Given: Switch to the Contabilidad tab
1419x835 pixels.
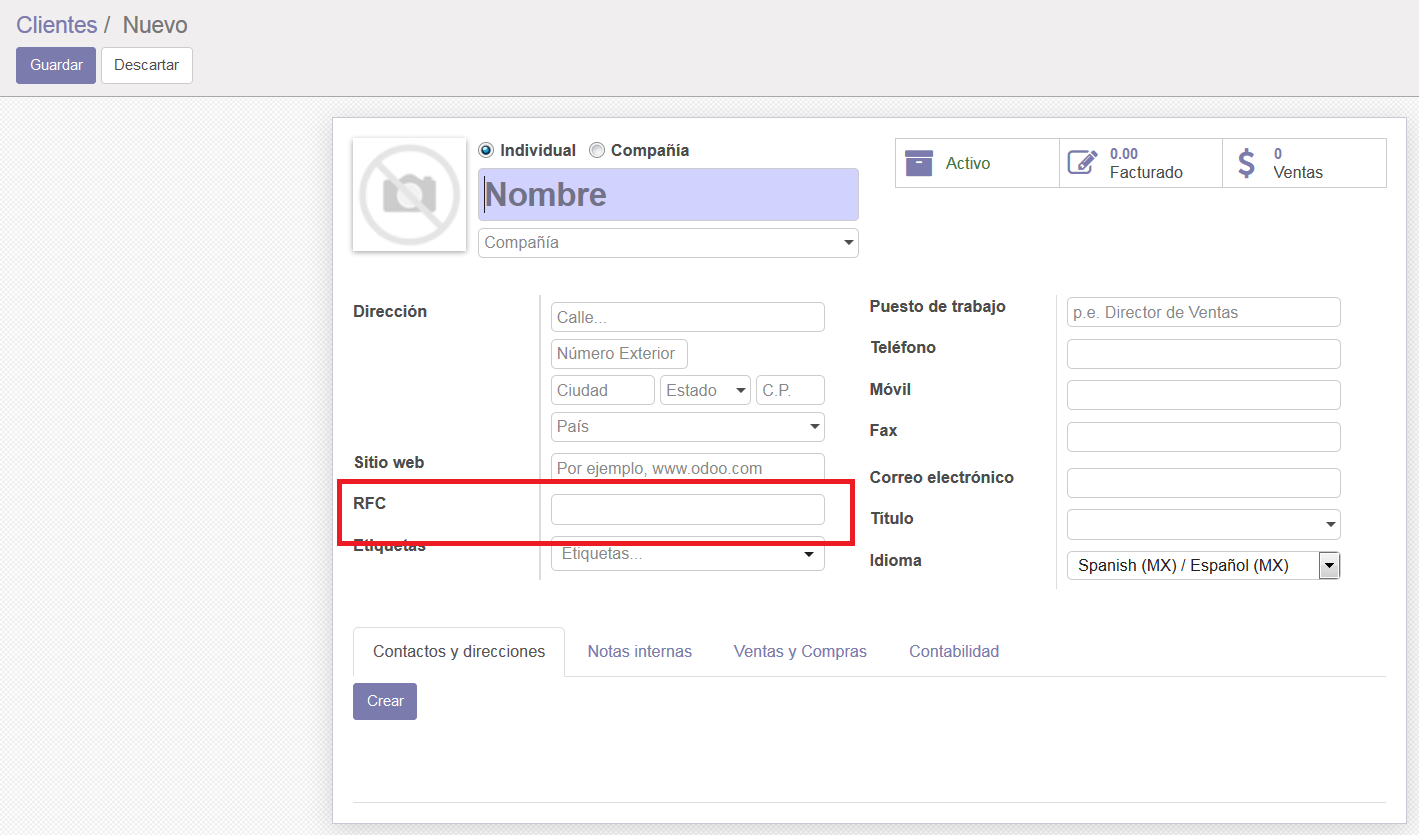Looking at the screenshot, I should point(953,652).
